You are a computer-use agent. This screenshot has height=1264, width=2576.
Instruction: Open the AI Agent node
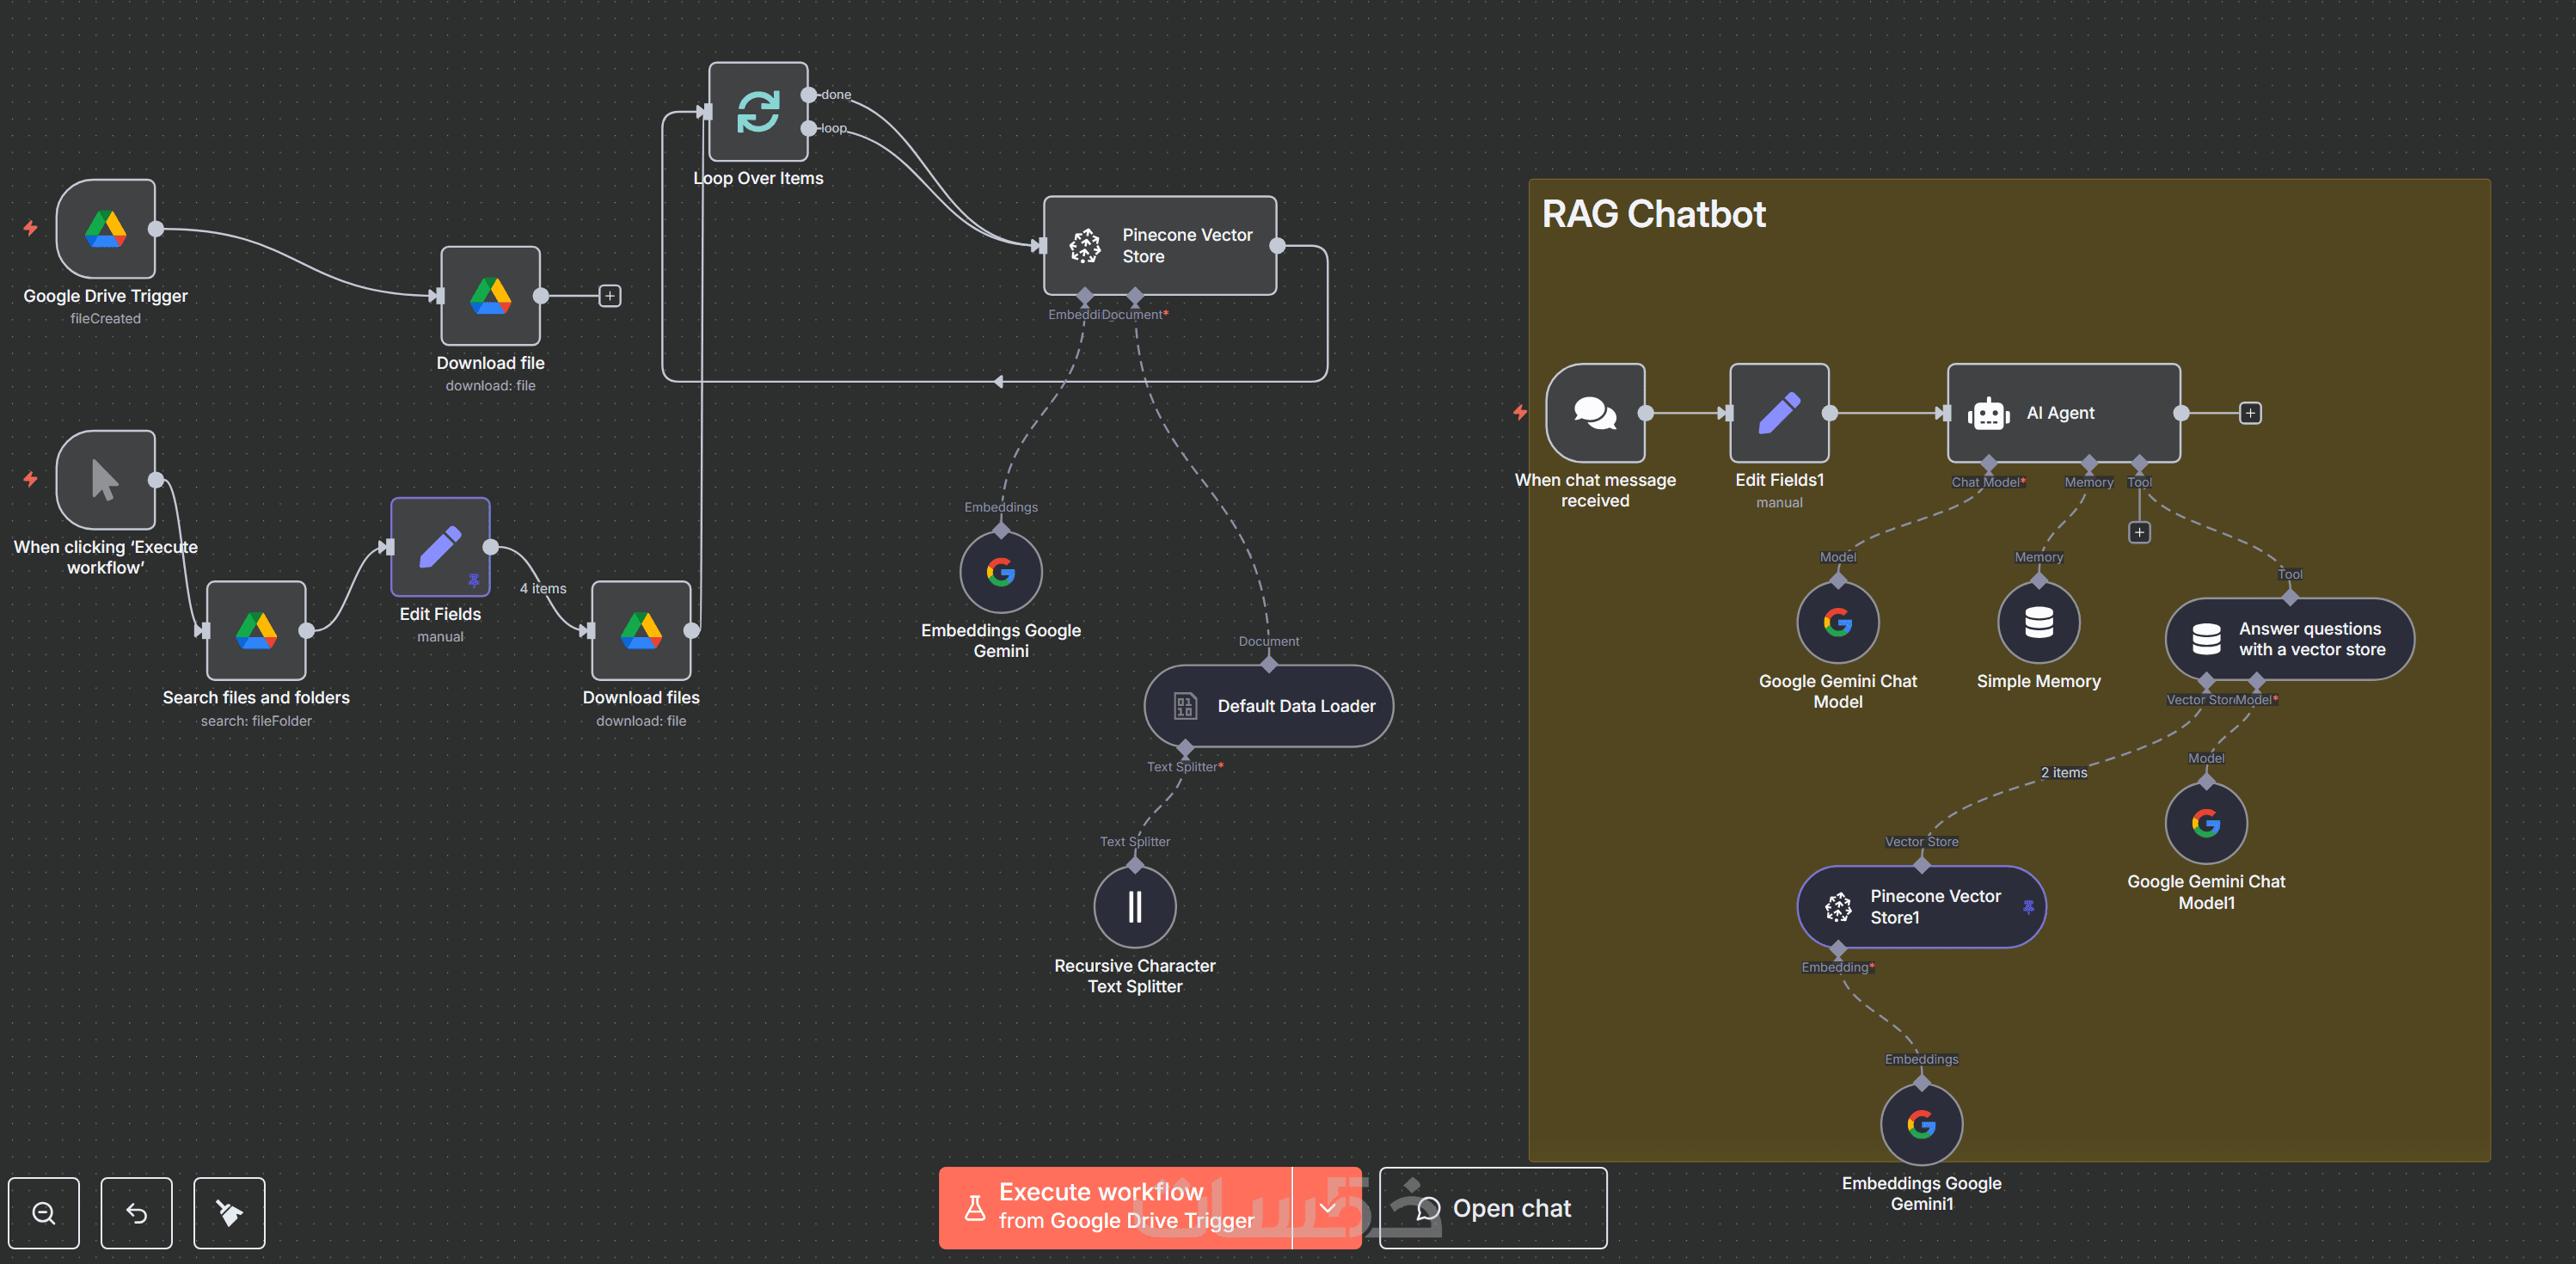click(x=2062, y=413)
